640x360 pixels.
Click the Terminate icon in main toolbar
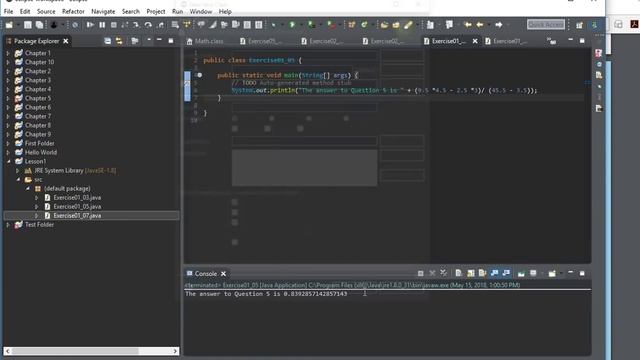tap(113, 25)
